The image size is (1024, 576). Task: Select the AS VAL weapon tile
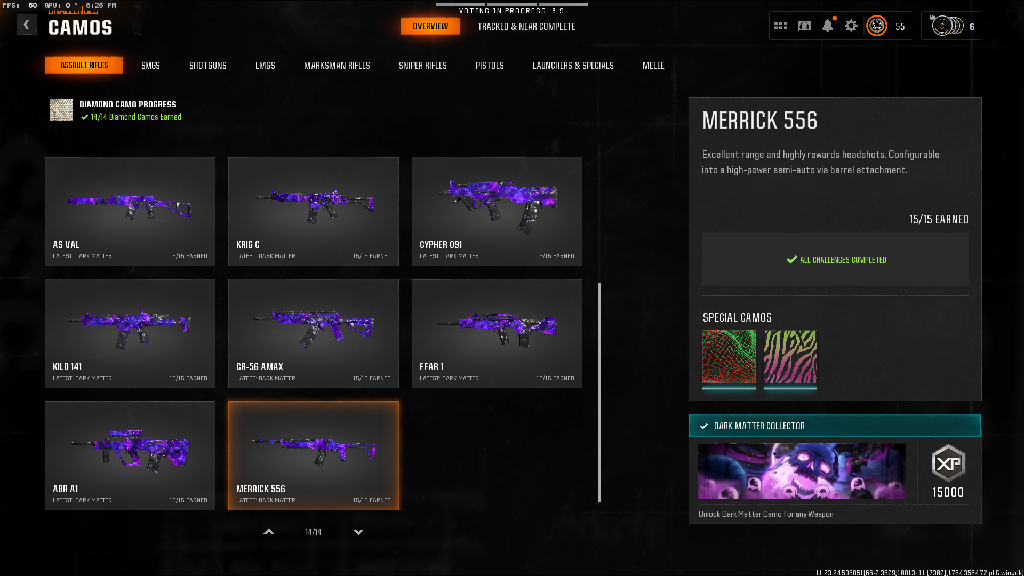tap(130, 211)
